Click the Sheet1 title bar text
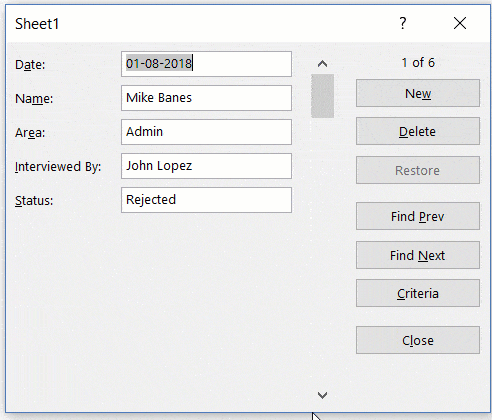Screen dimensions: 492x420 click(x=37, y=24)
